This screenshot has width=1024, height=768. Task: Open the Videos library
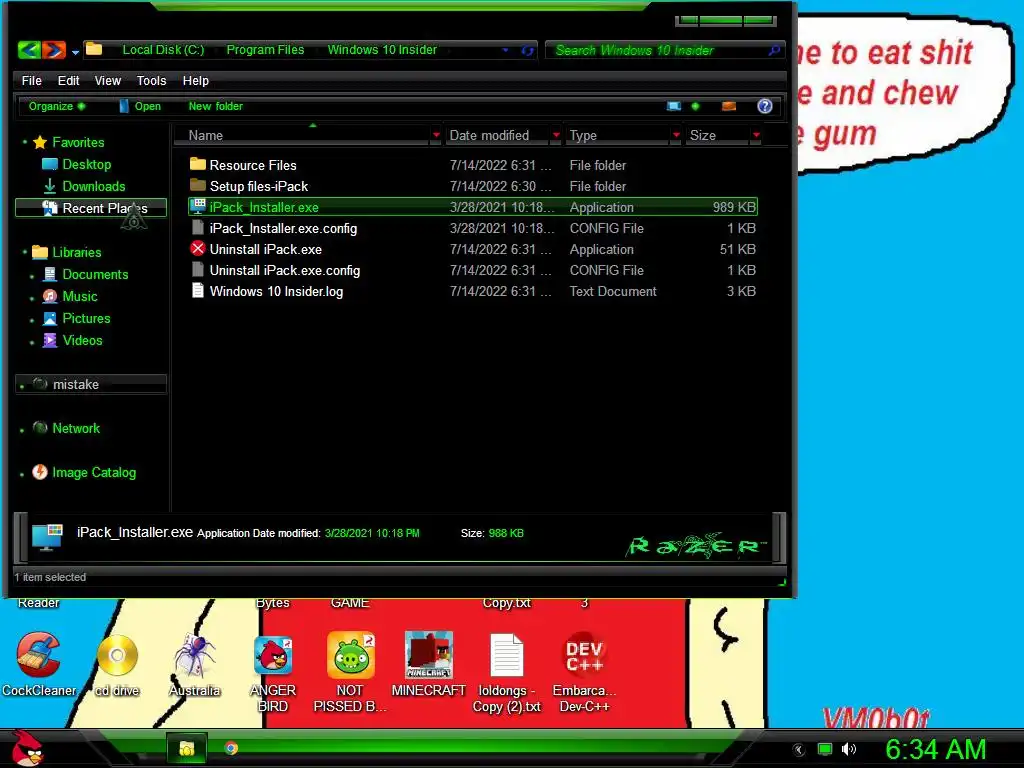coord(73,340)
